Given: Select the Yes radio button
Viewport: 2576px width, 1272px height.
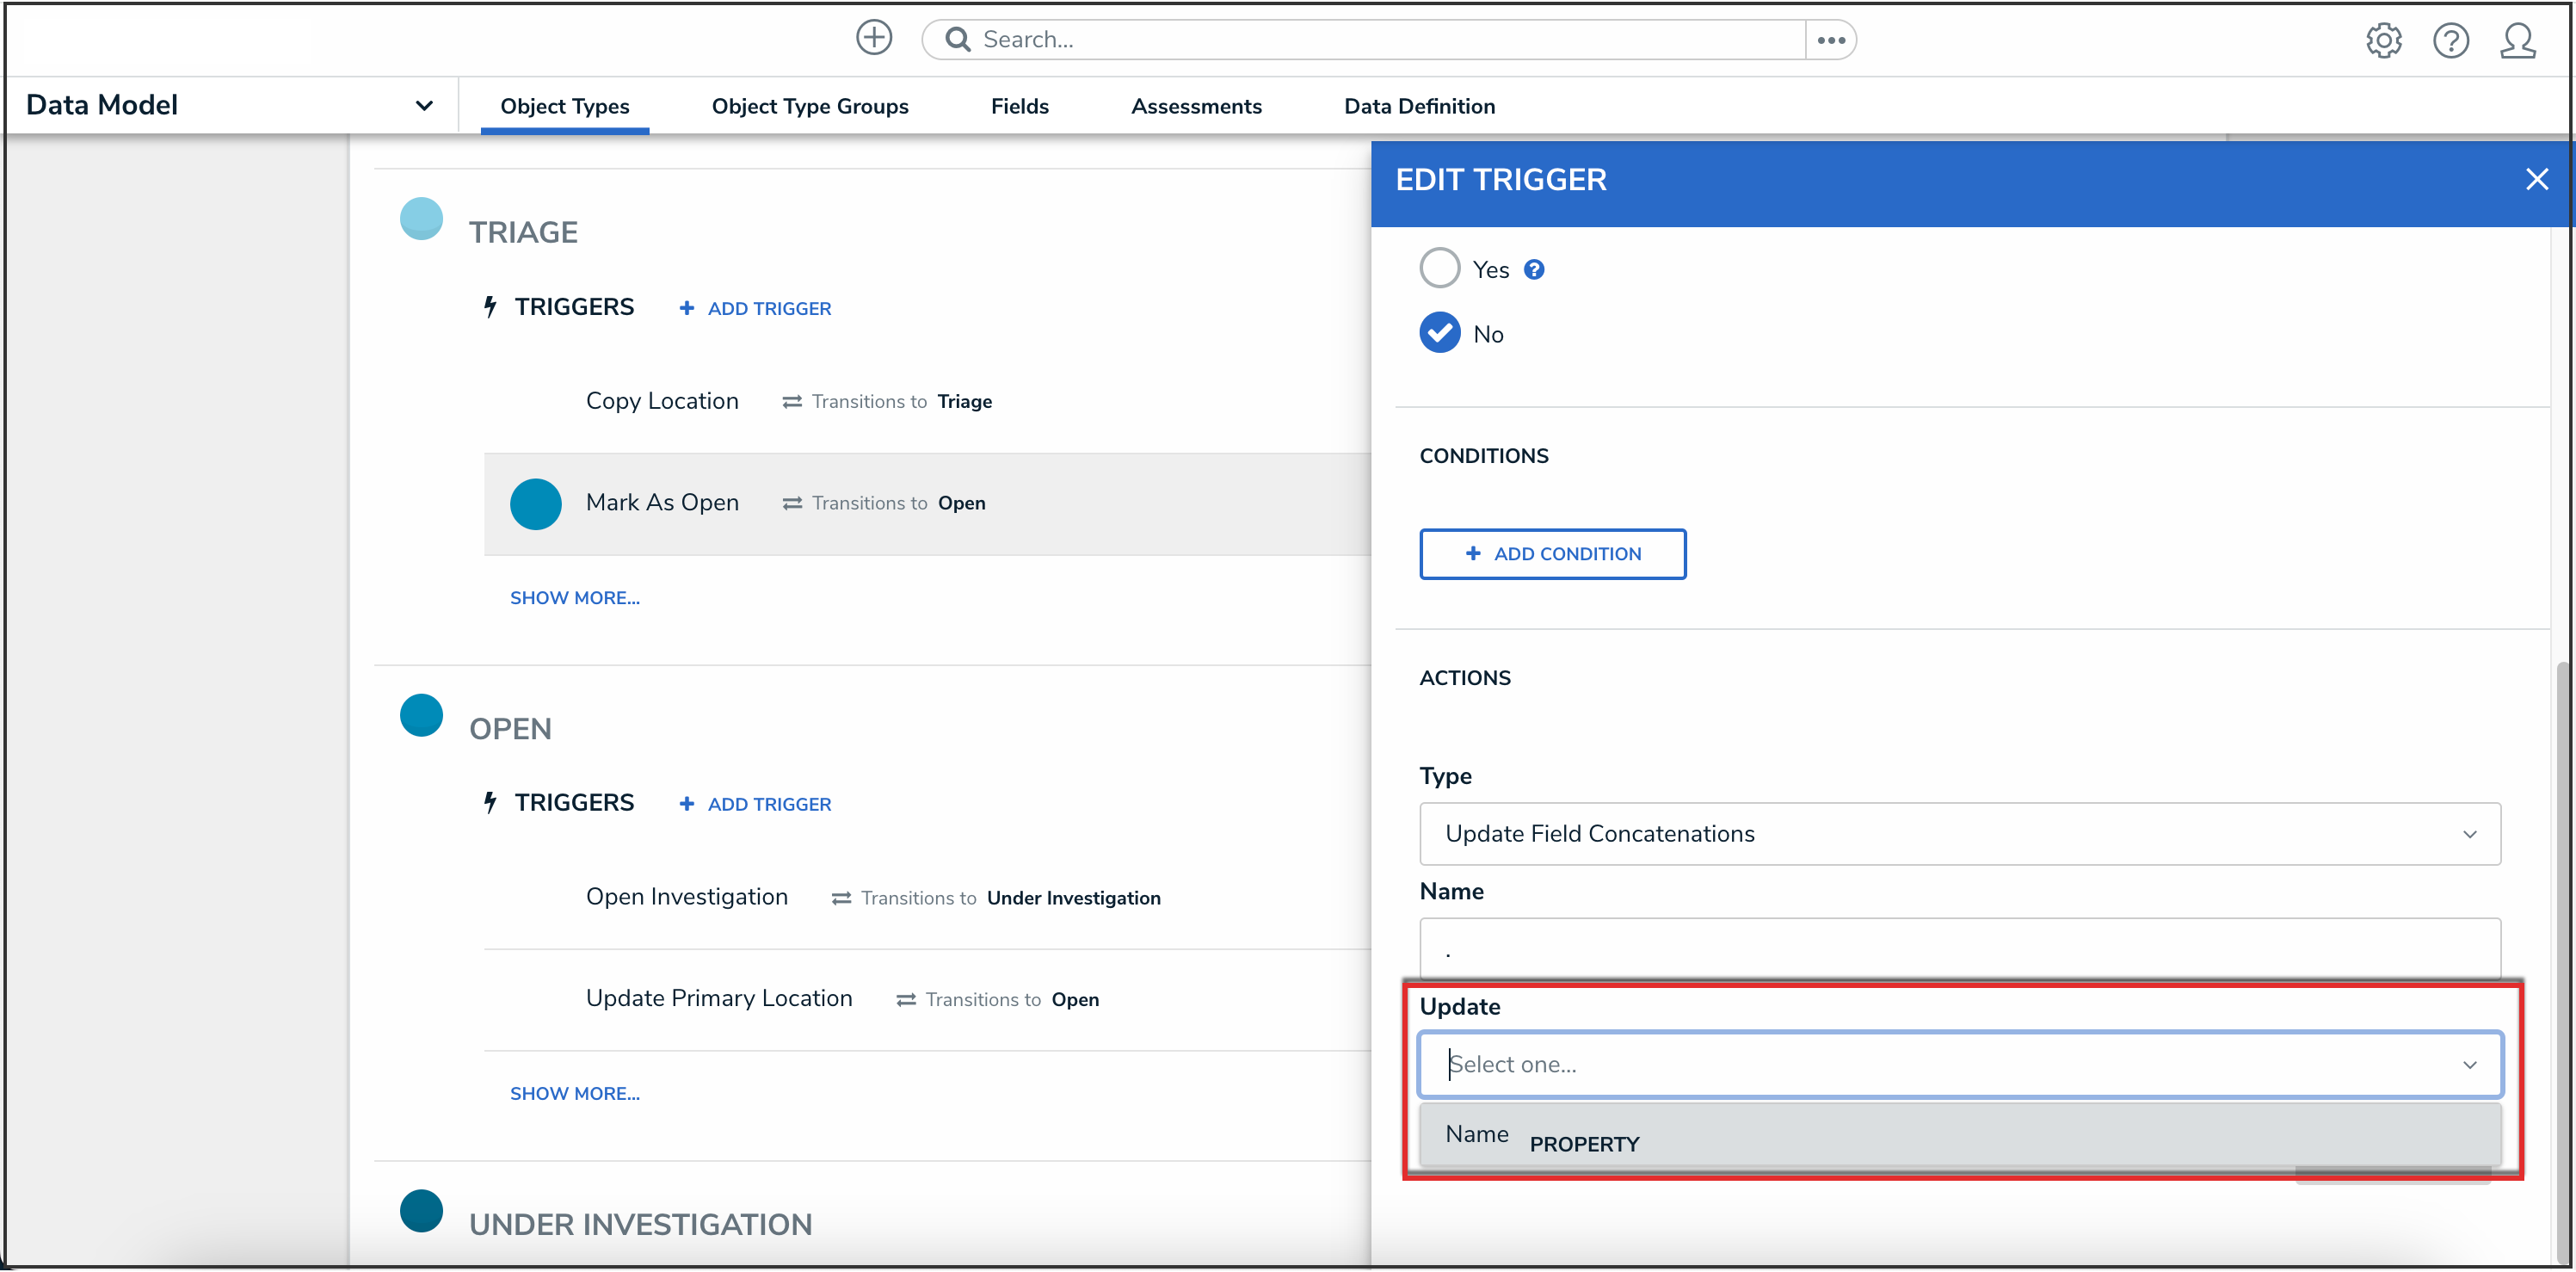Looking at the screenshot, I should pyautogui.click(x=1439, y=268).
